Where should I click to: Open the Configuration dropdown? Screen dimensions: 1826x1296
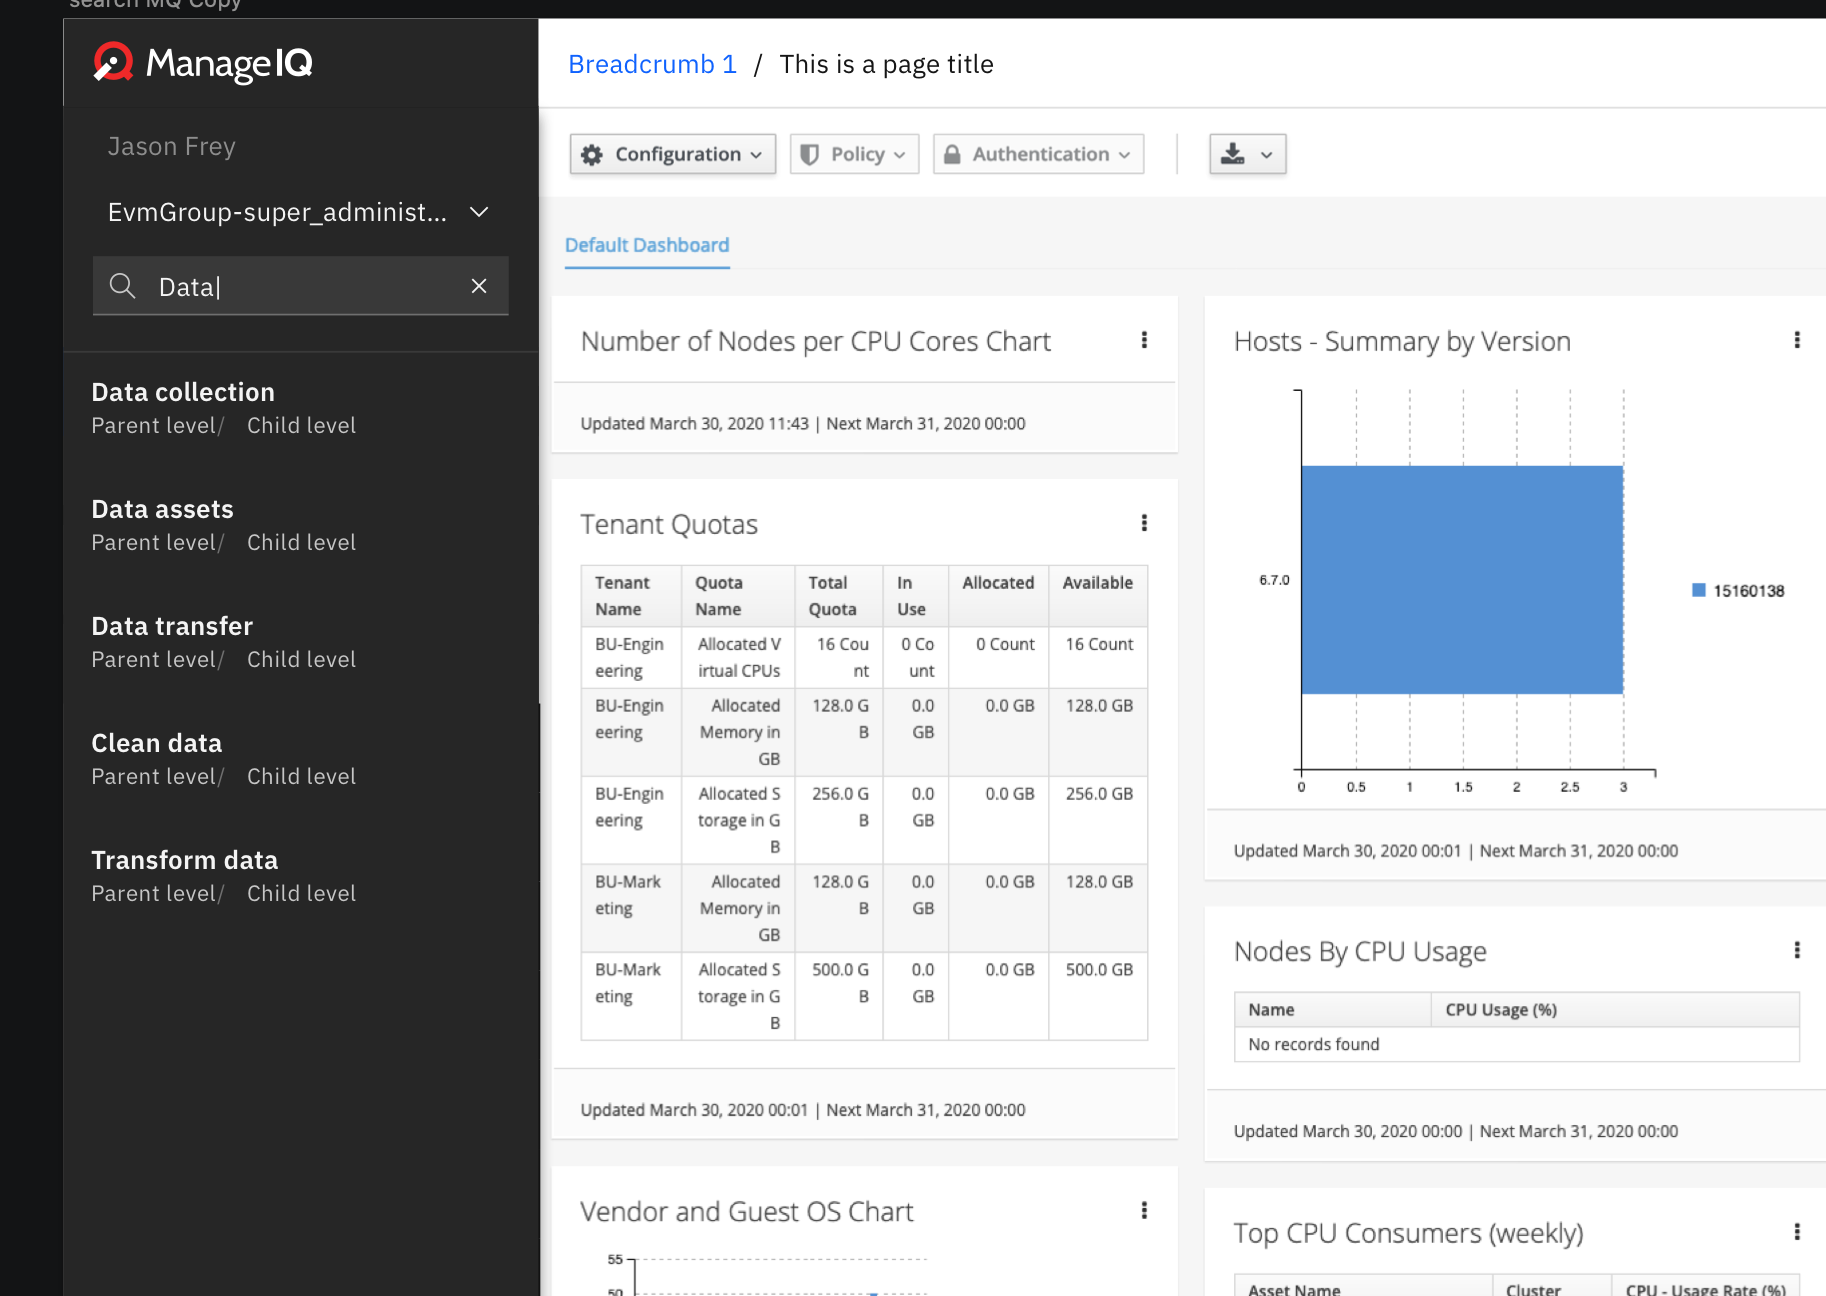coord(673,154)
